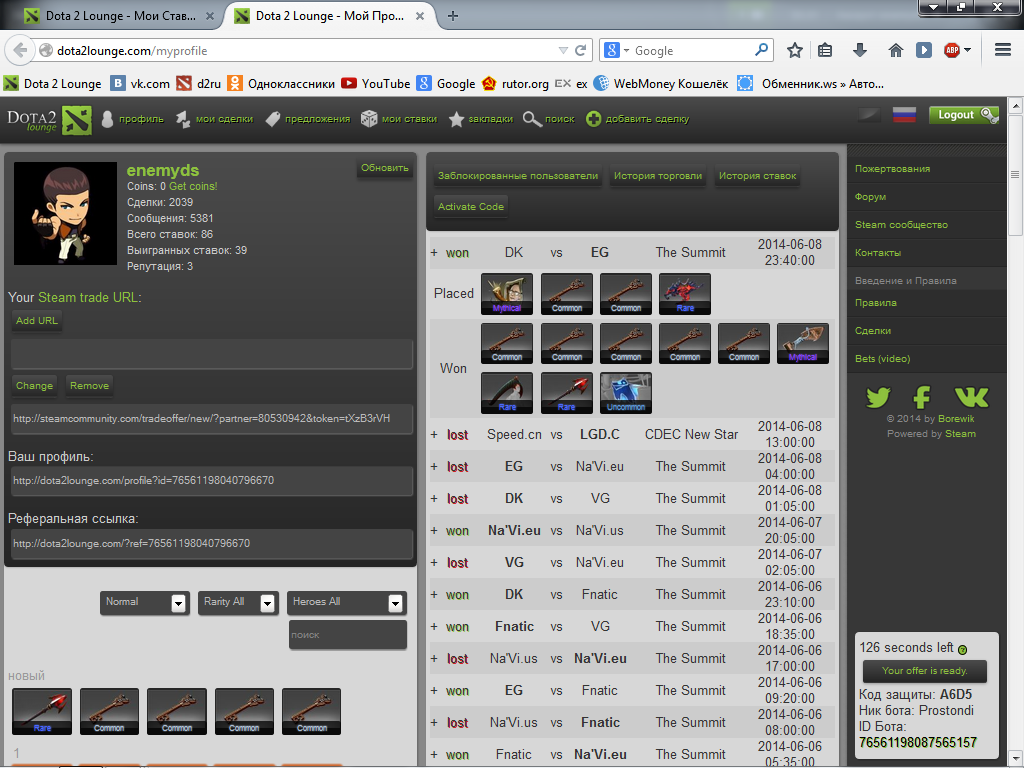The width and height of the screenshot is (1024, 768).
Task: Expand DK vs Fnatic won bet
Action: pos(434,595)
